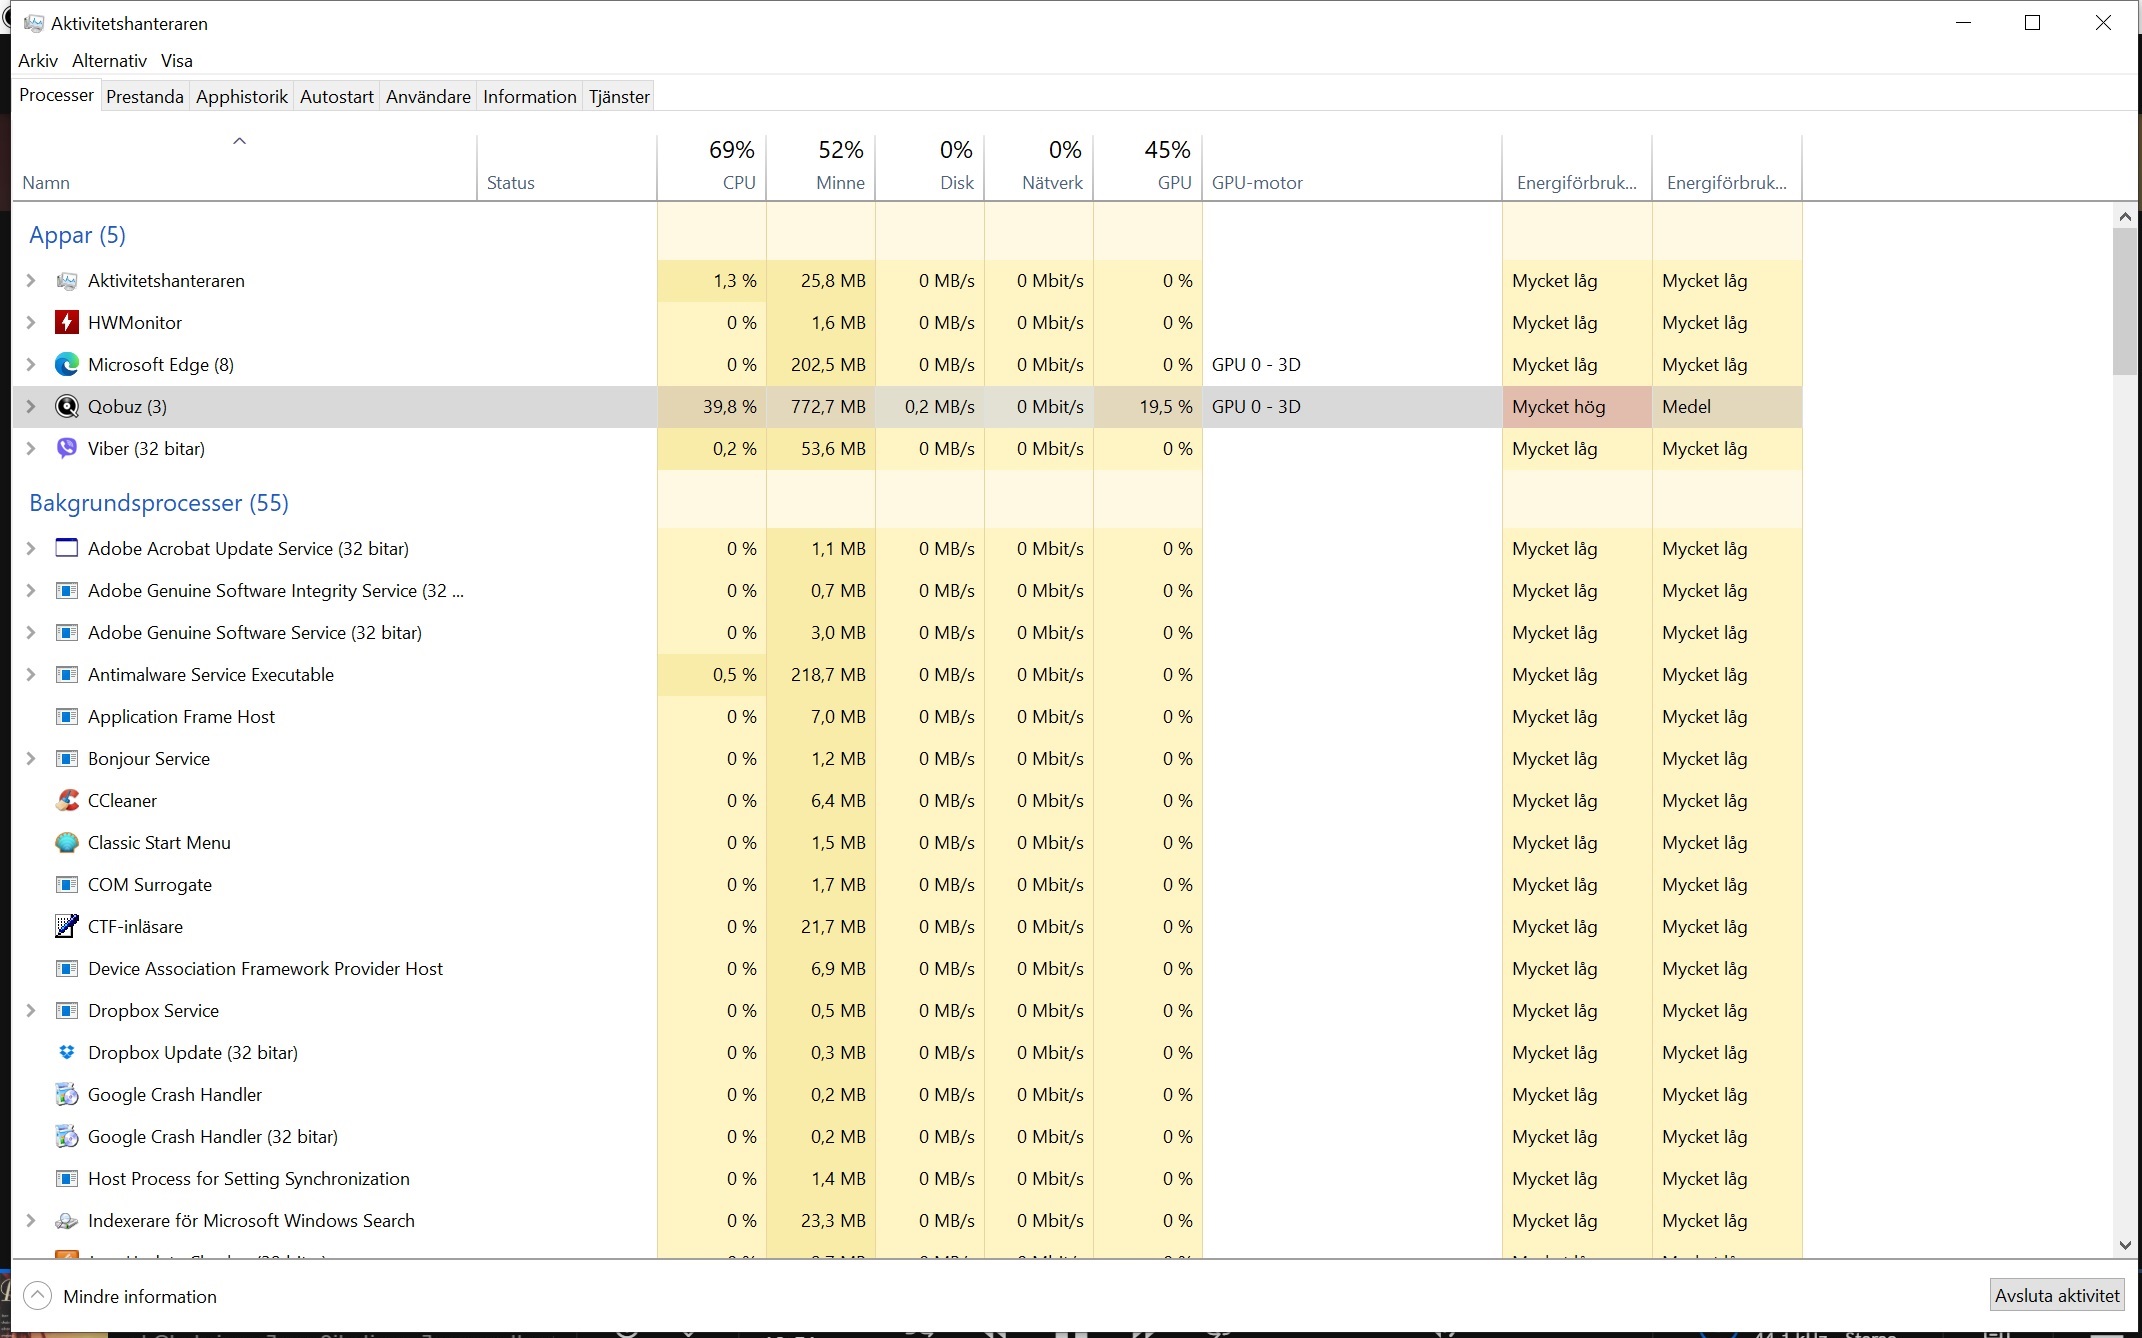This screenshot has height=1338, width=2142.
Task: Click the Application Frame Host icon
Action: (x=67, y=717)
